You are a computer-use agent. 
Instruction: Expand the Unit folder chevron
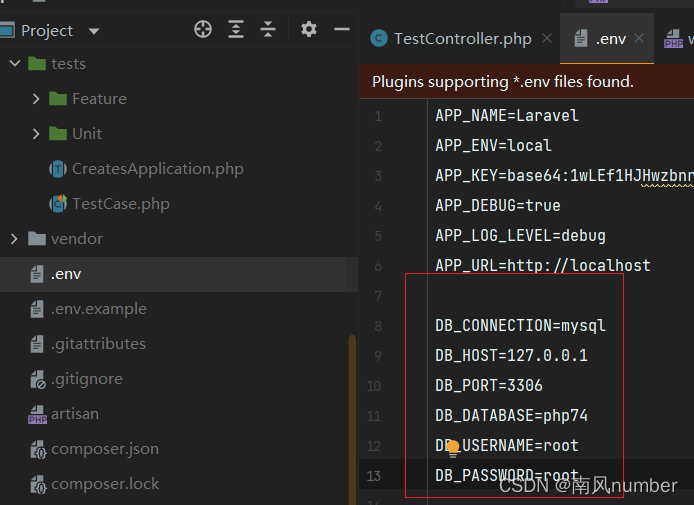tap(36, 134)
